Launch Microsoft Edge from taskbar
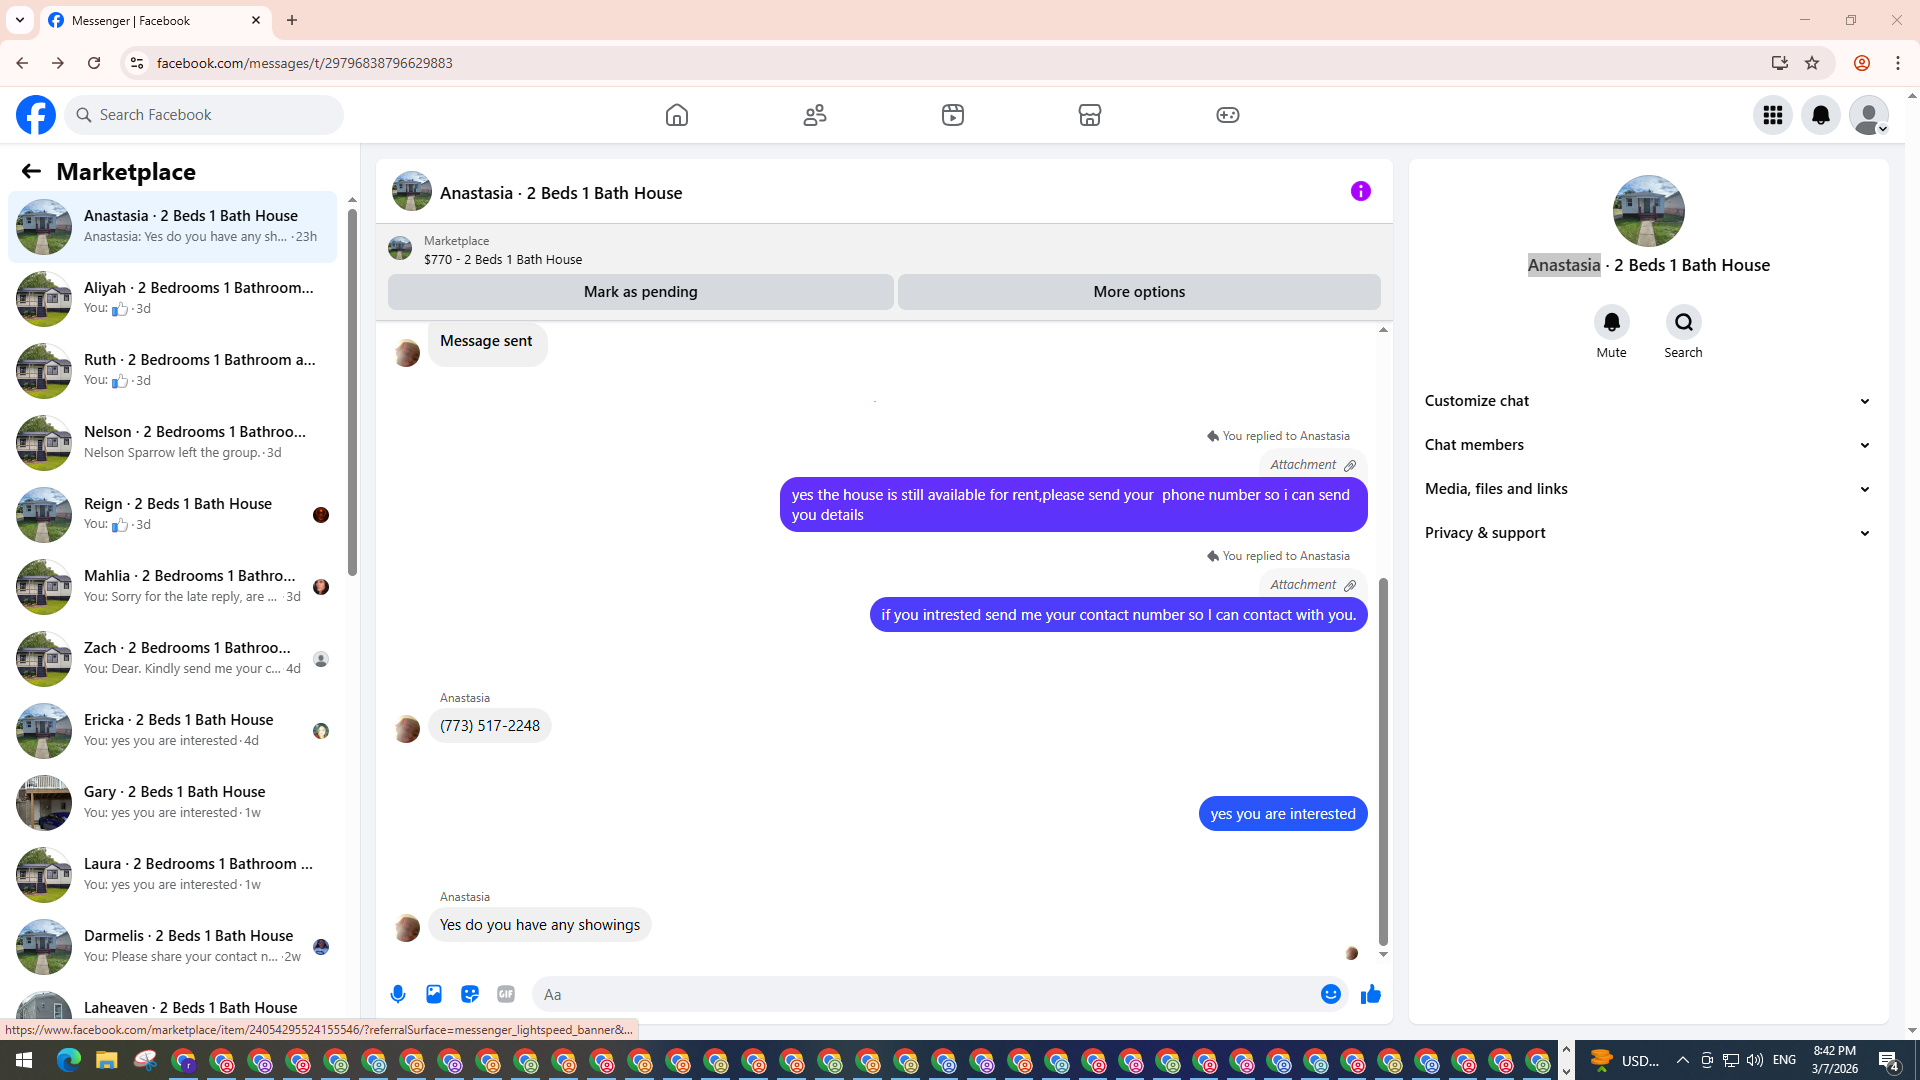Viewport: 1920px width, 1080px height. pyautogui.click(x=69, y=1060)
